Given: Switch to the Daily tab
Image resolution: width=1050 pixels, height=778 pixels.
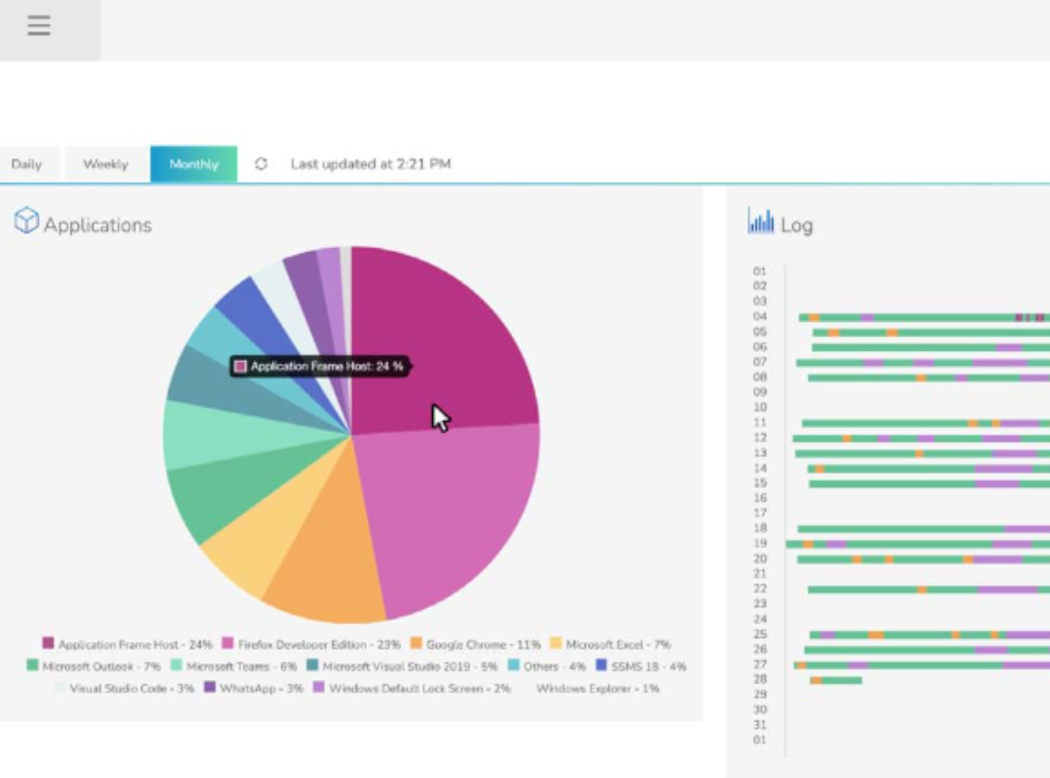Looking at the screenshot, I should (27, 164).
